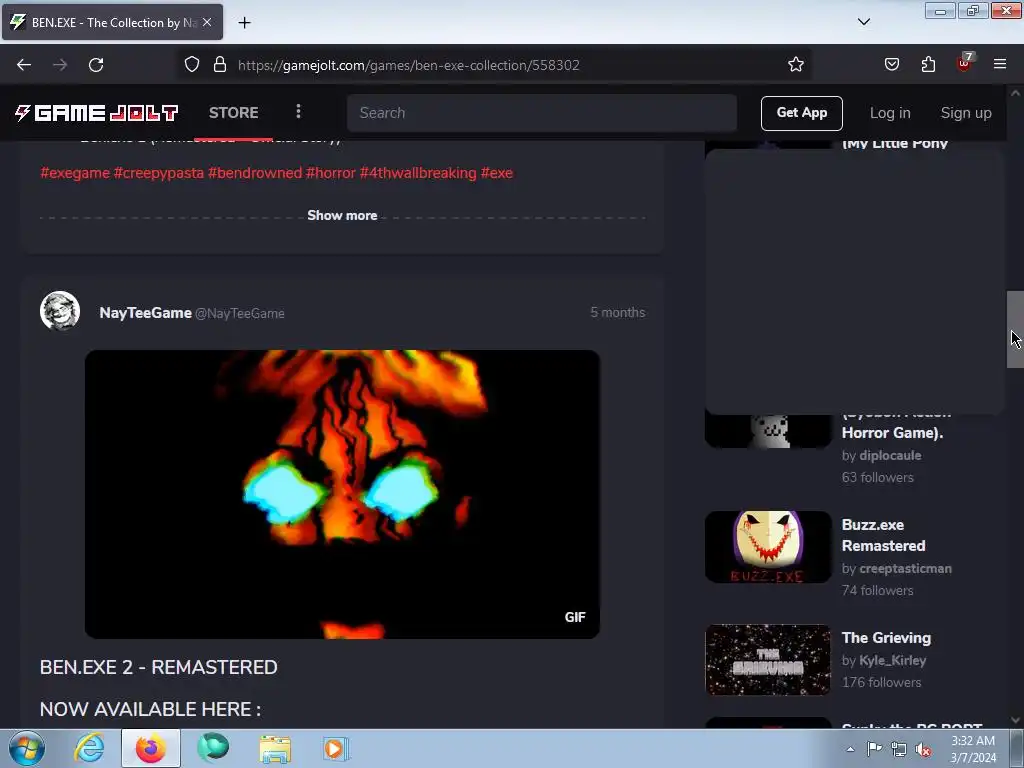Click the scrollbar down arrow

[x=1015, y=720]
